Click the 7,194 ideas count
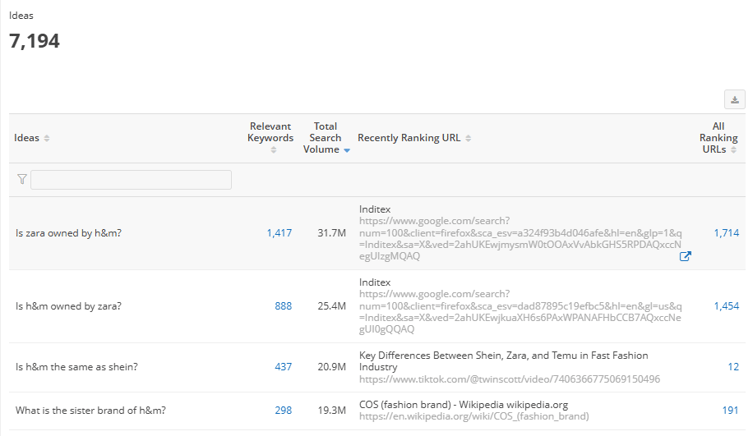Image resolution: width=753 pixels, height=436 pixels. (x=34, y=41)
